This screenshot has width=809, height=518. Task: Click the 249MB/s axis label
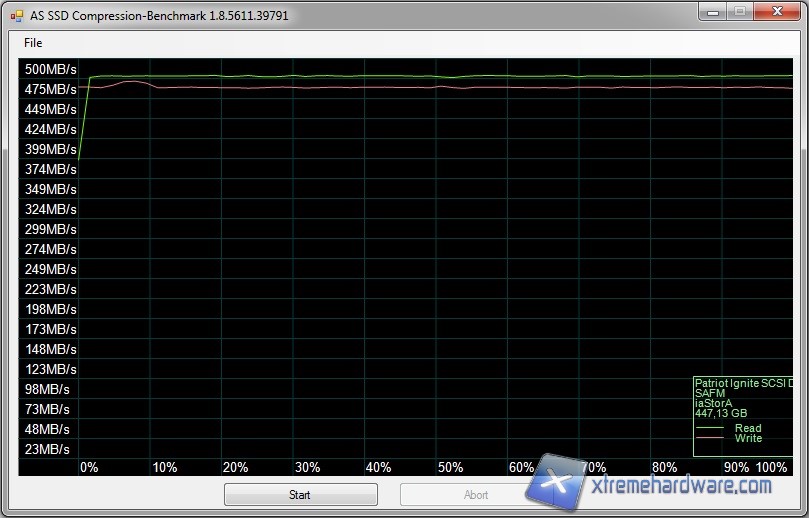pyautogui.click(x=50, y=269)
